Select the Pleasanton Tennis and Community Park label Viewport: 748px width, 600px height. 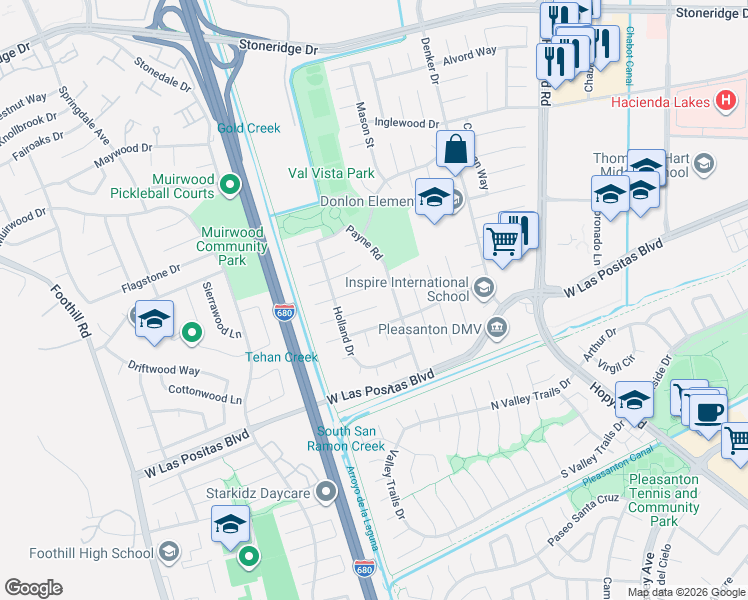pyautogui.click(x=664, y=500)
